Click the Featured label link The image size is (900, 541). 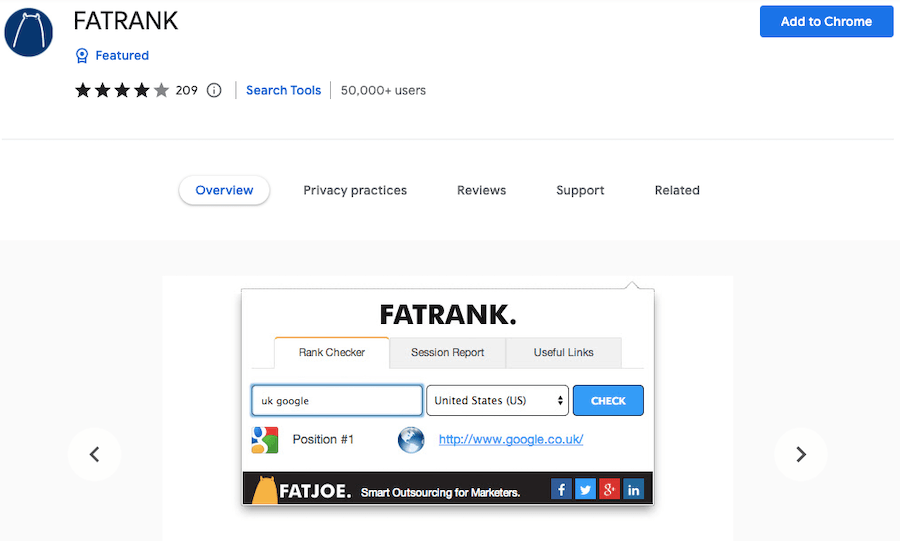122,56
